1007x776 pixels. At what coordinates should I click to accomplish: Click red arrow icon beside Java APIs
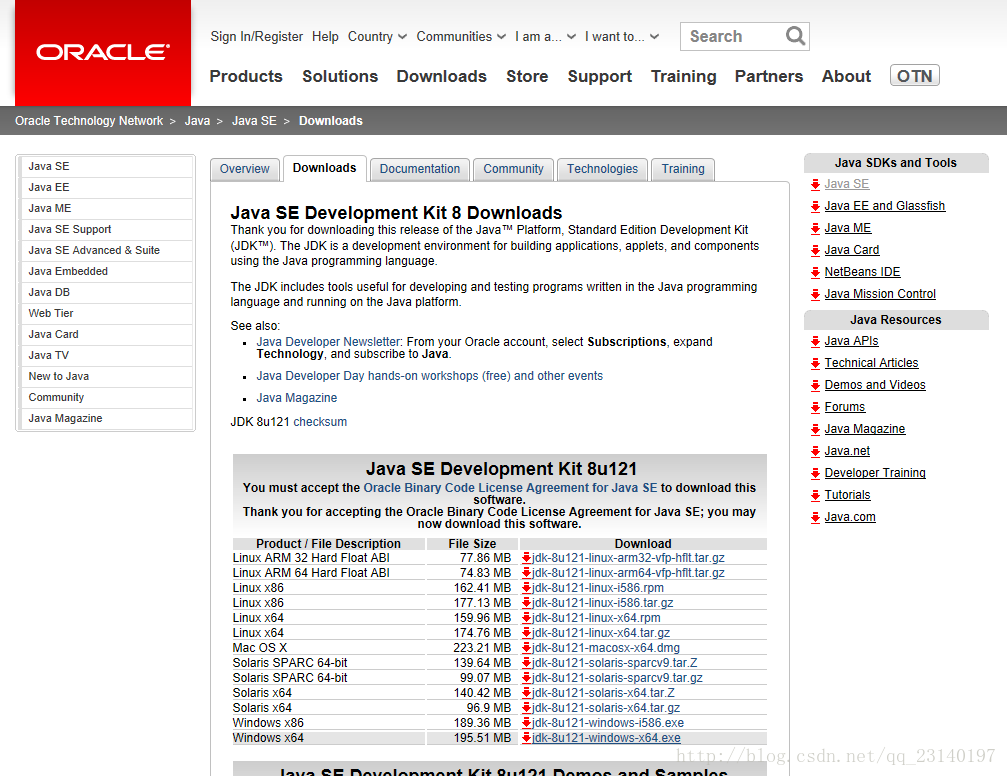[x=816, y=341]
